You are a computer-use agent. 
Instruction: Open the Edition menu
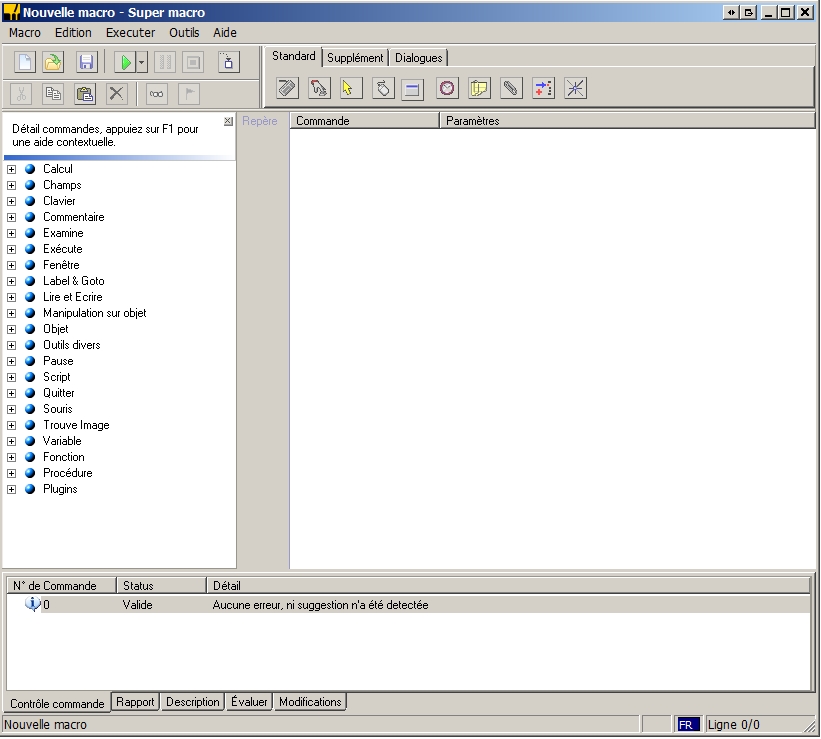tap(73, 32)
